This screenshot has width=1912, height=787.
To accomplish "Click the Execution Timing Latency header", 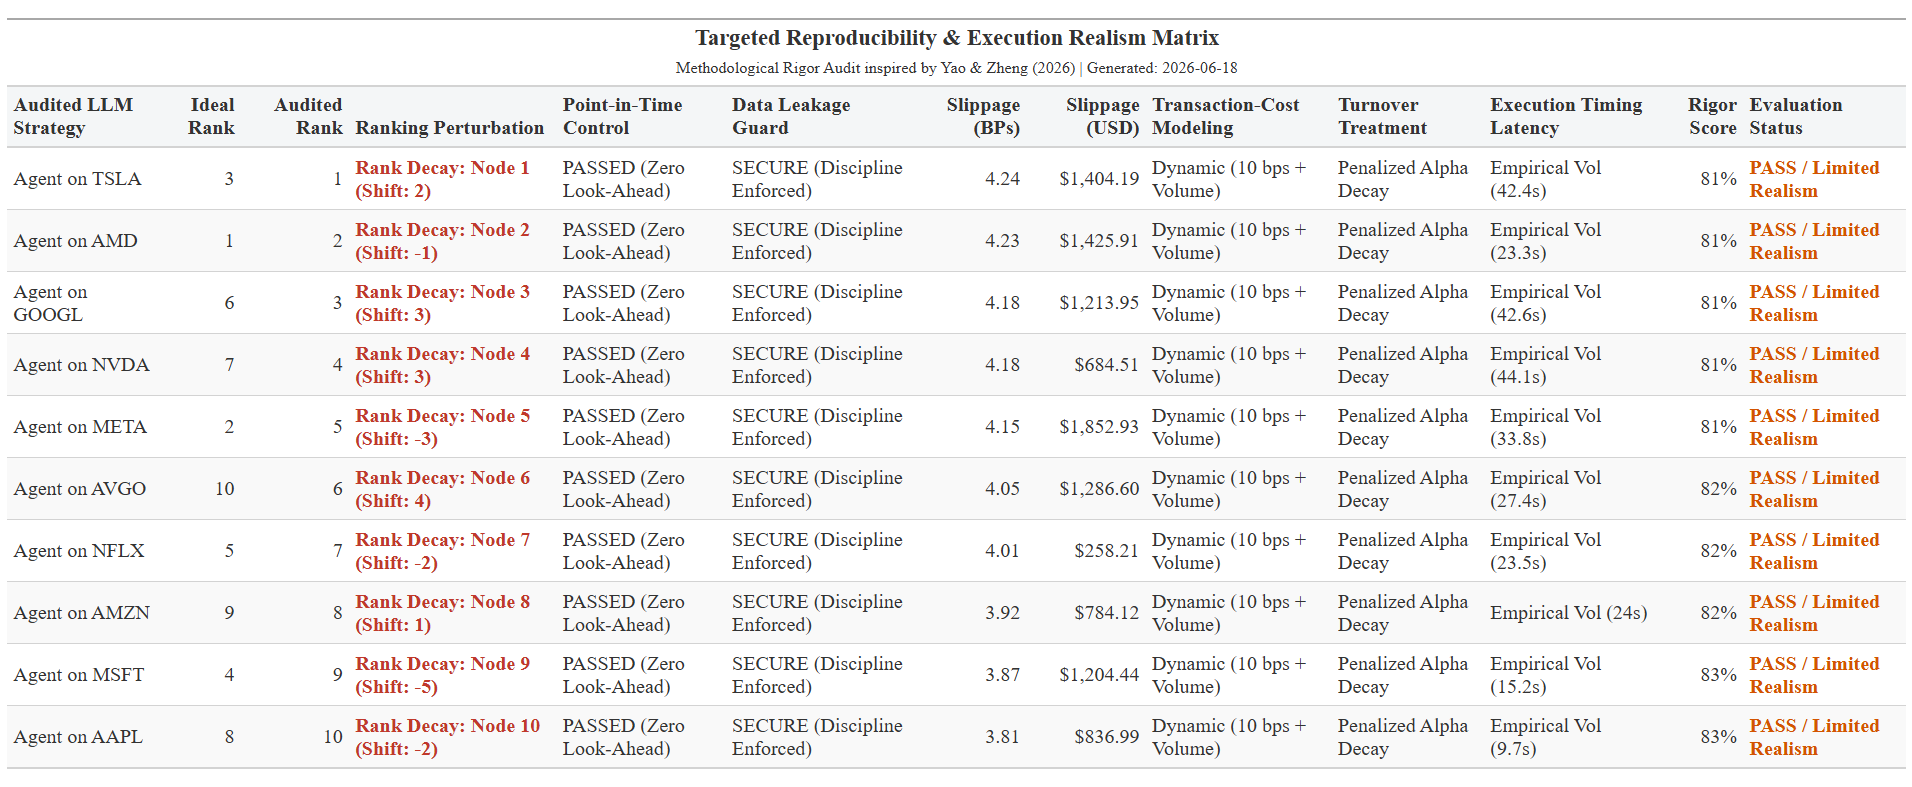I will point(1566,116).
